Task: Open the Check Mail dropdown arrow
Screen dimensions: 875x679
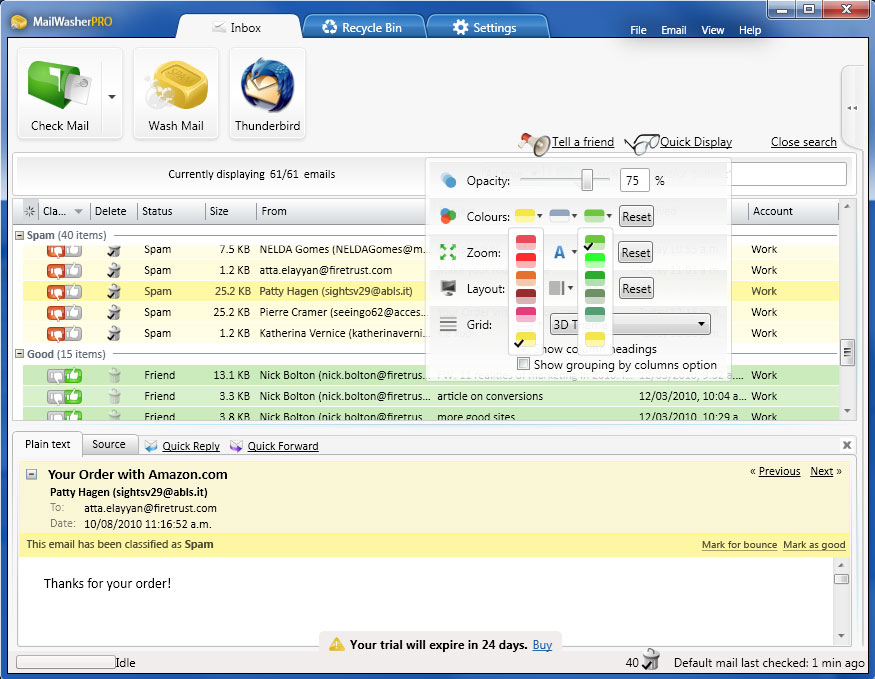Action: point(112,97)
